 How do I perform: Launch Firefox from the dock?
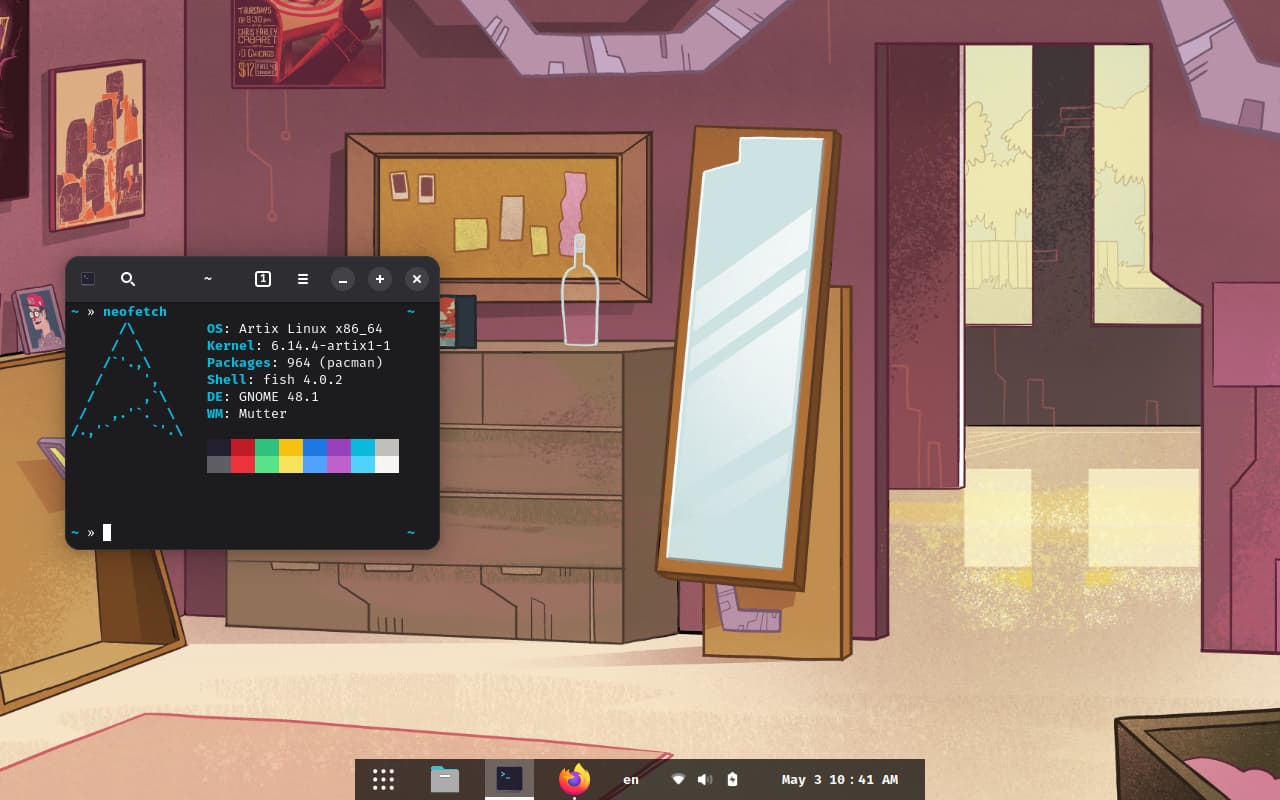pos(574,779)
